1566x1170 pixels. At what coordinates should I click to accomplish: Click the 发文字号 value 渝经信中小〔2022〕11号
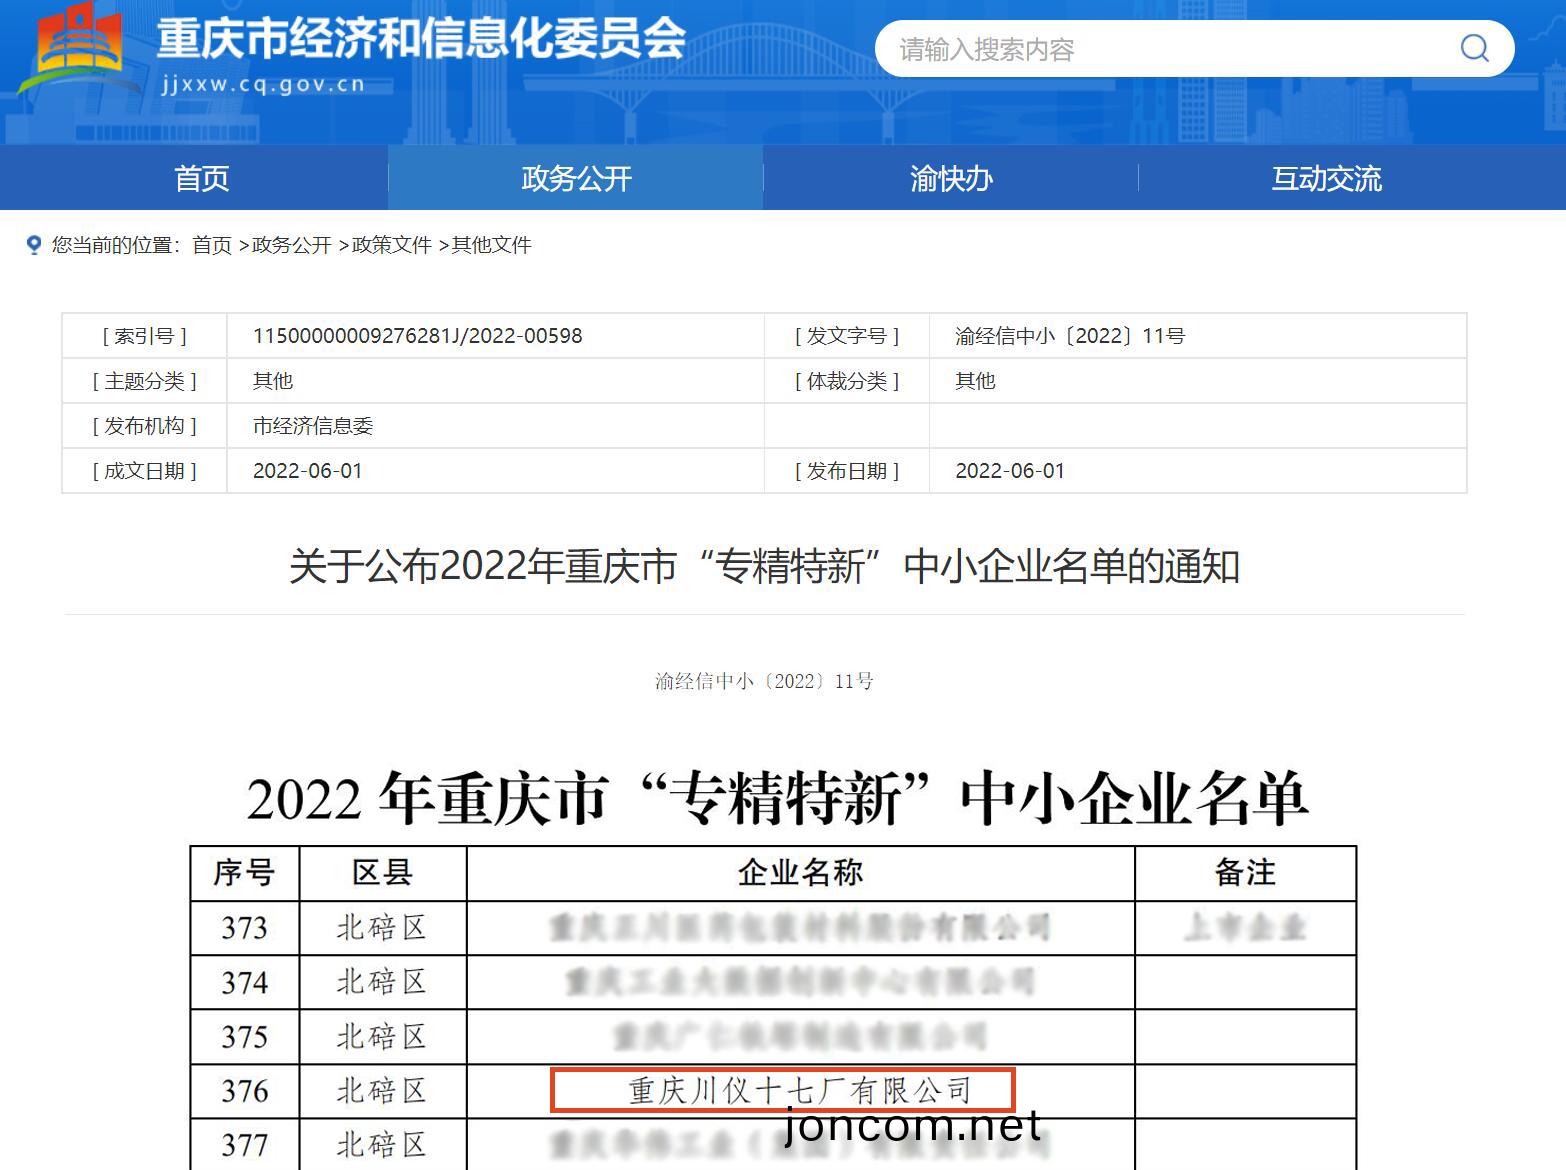(1069, 336)
